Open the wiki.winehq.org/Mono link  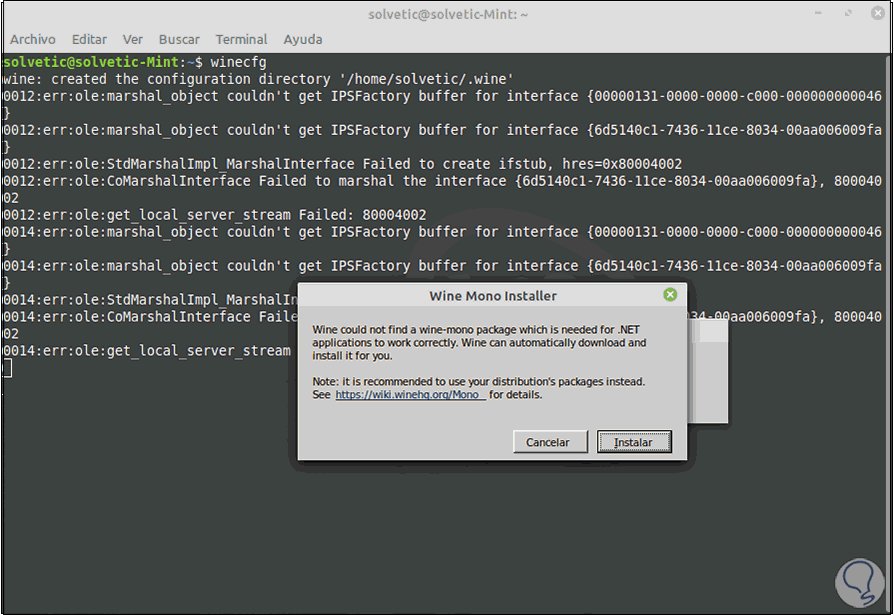pos(410,394)
